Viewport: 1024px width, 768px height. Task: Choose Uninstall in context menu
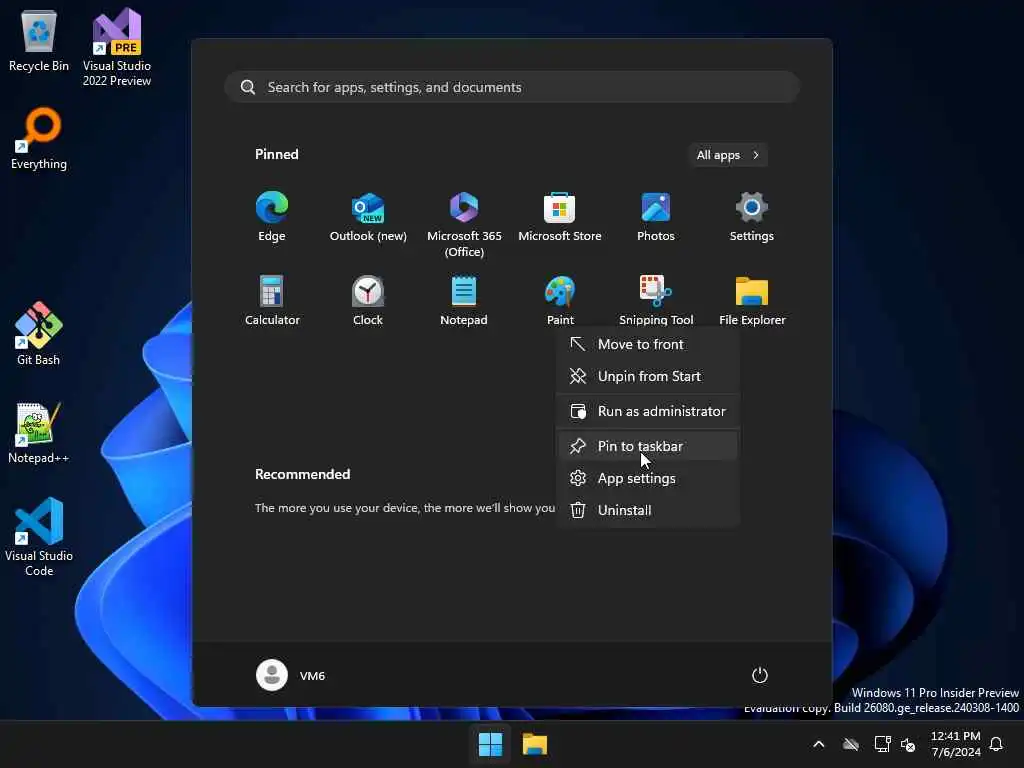[647, 510]
